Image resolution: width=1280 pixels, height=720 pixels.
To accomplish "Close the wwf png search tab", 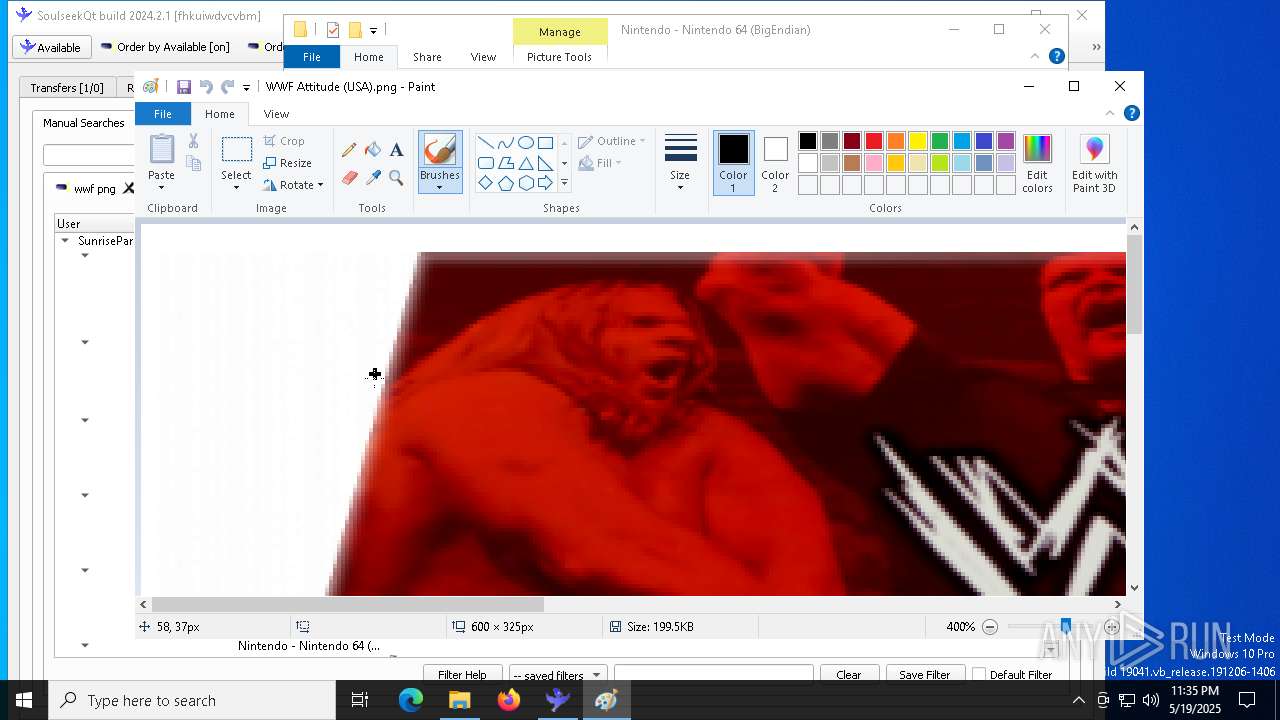I will (x=128, y=188).
